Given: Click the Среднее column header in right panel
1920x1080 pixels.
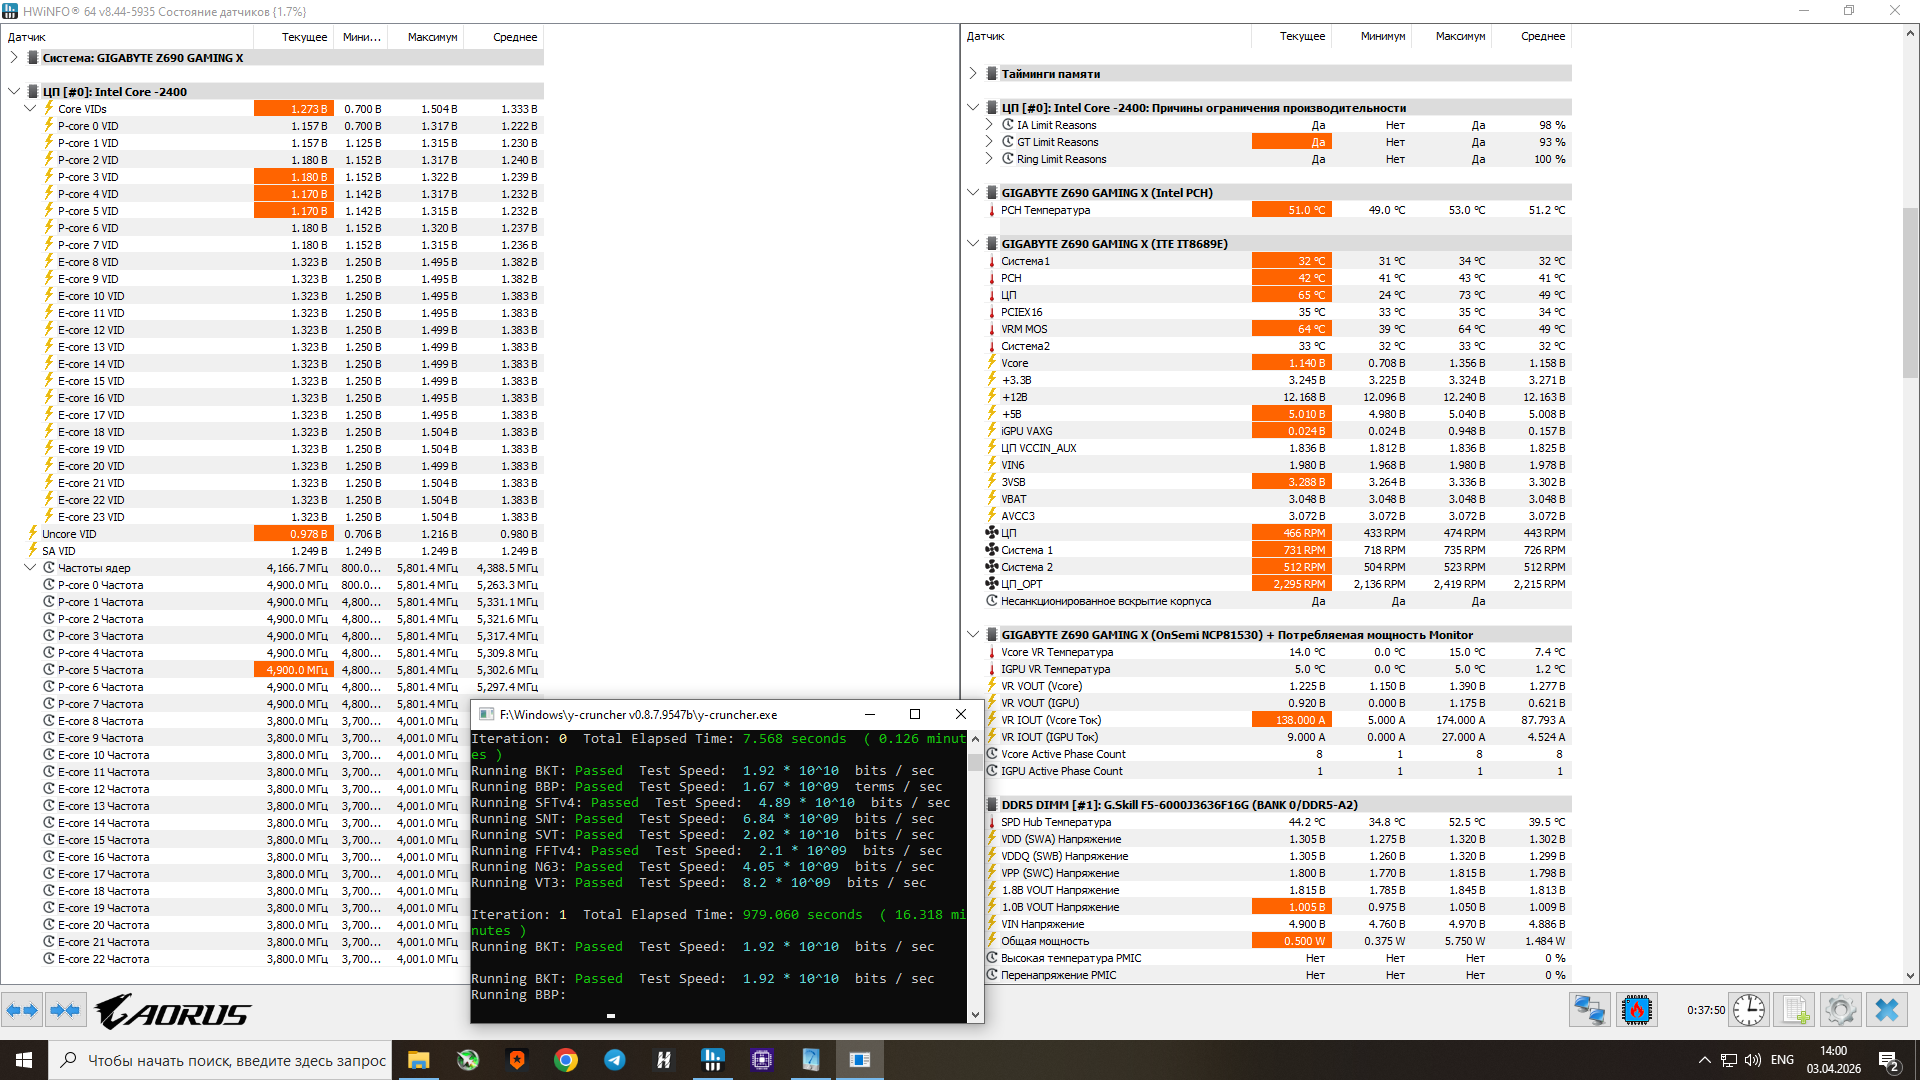Looking at the screenshot, I should click(1542, 36).
